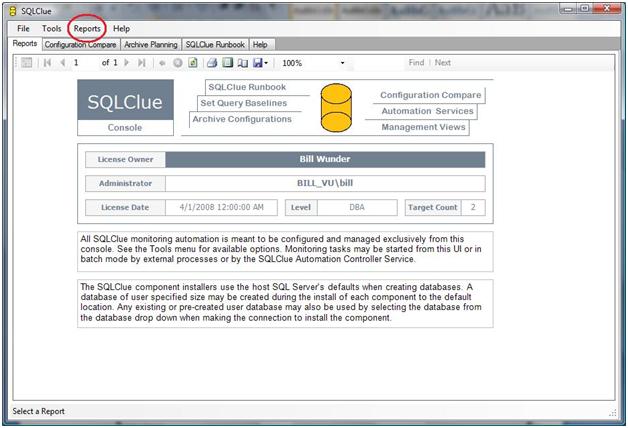The height and width of the screenshot is (428, 628).
Task: Go to previous report page
Action: [62, 62]
